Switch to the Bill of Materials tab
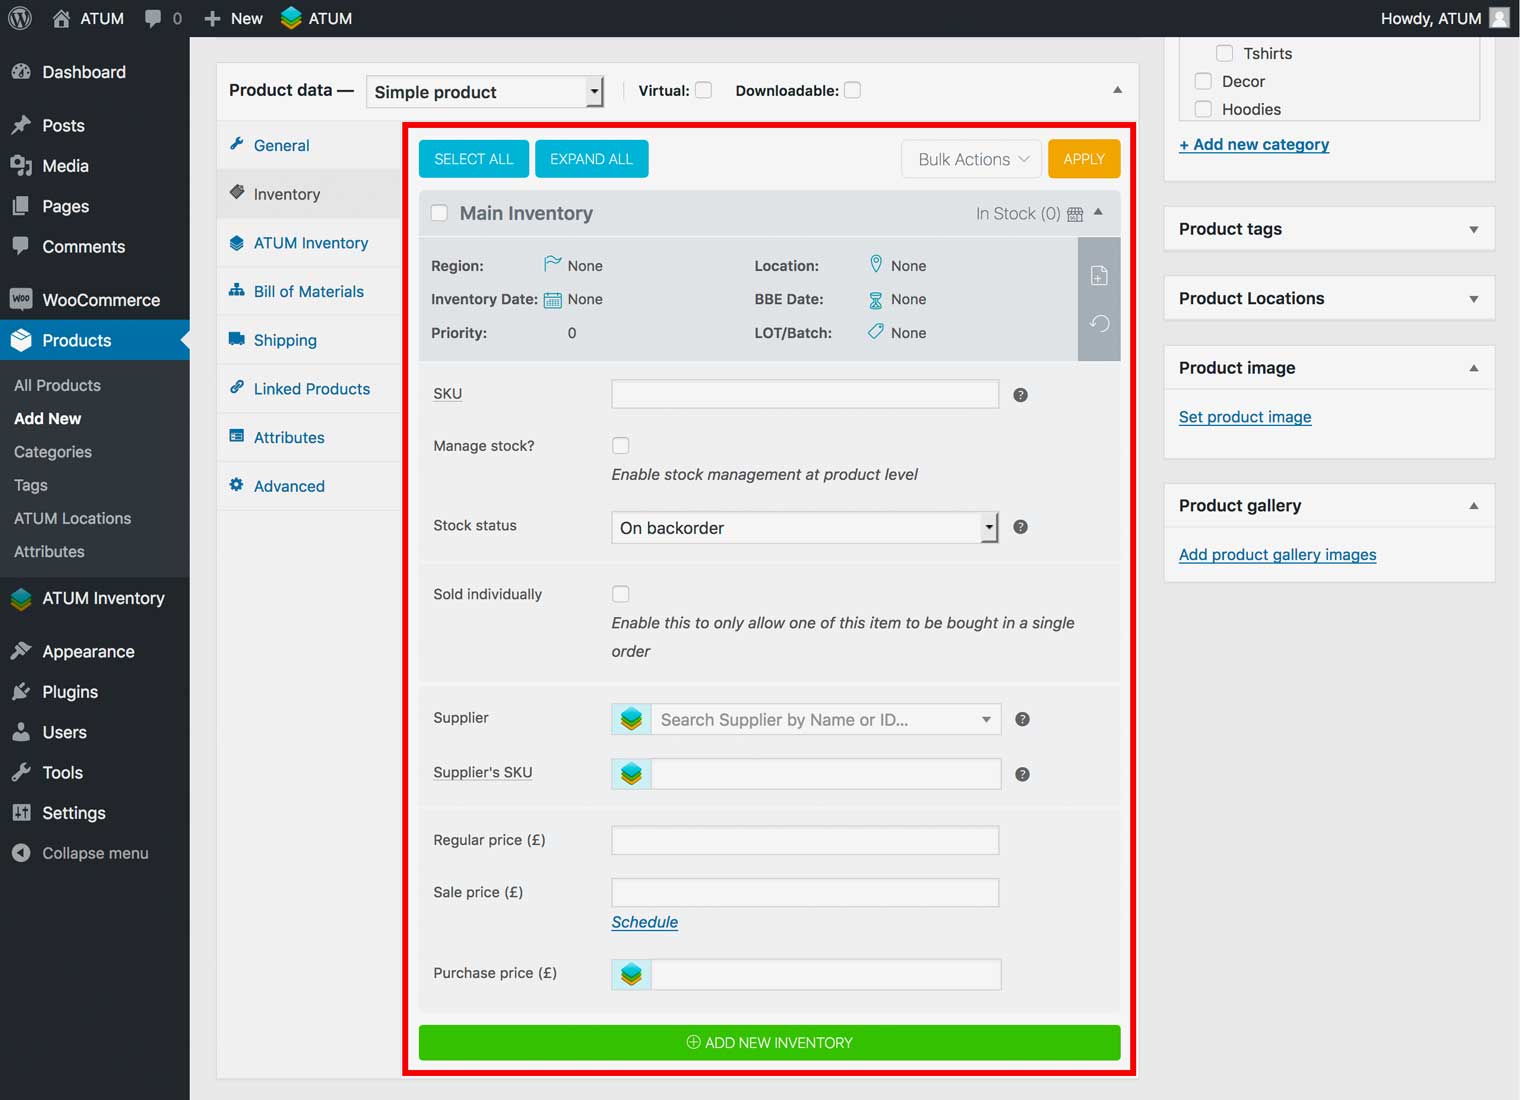 pos(308,292)
